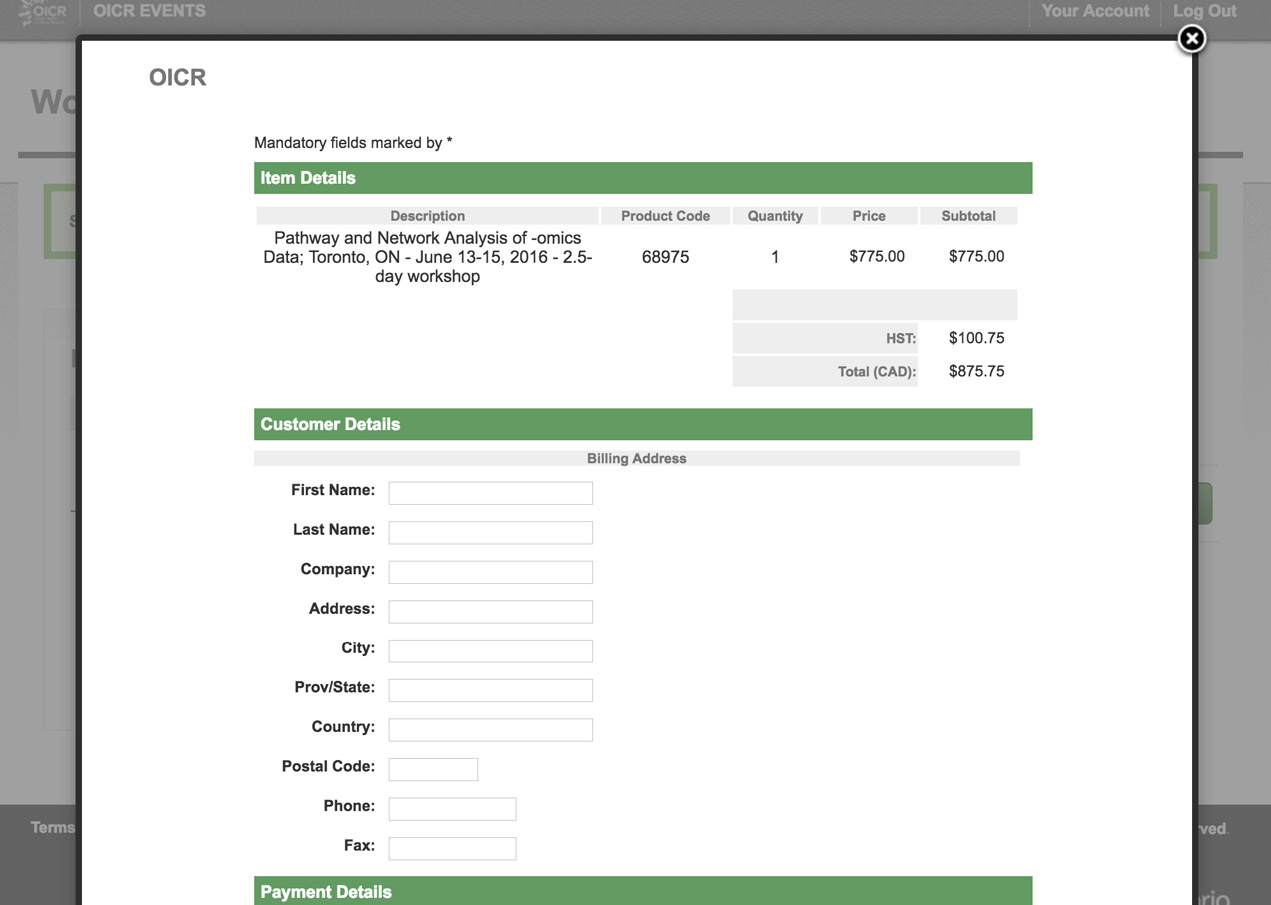Click into the Fax field

(452, 848)
